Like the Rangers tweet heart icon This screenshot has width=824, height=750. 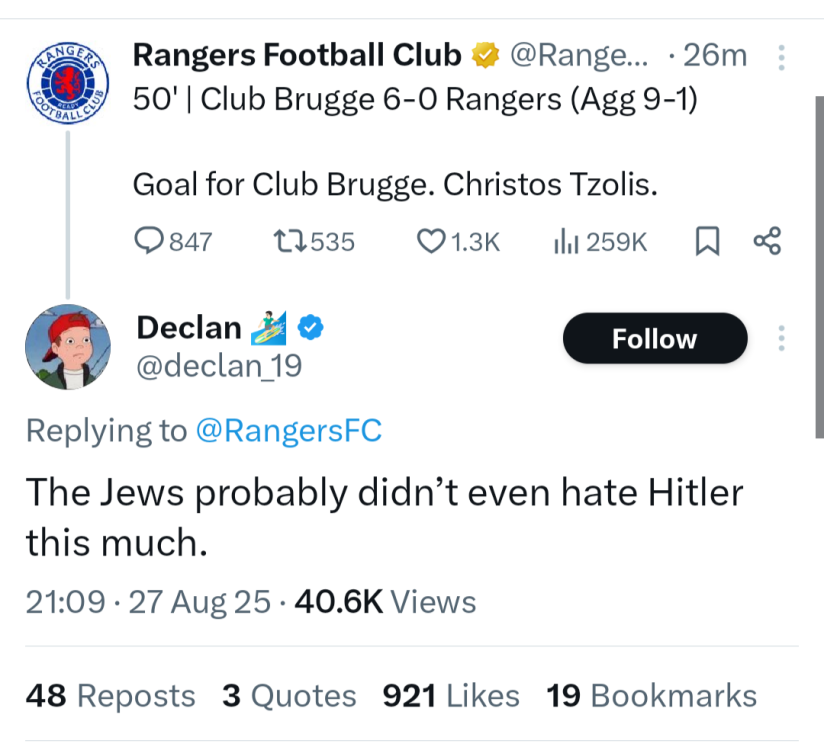[430, 241]
